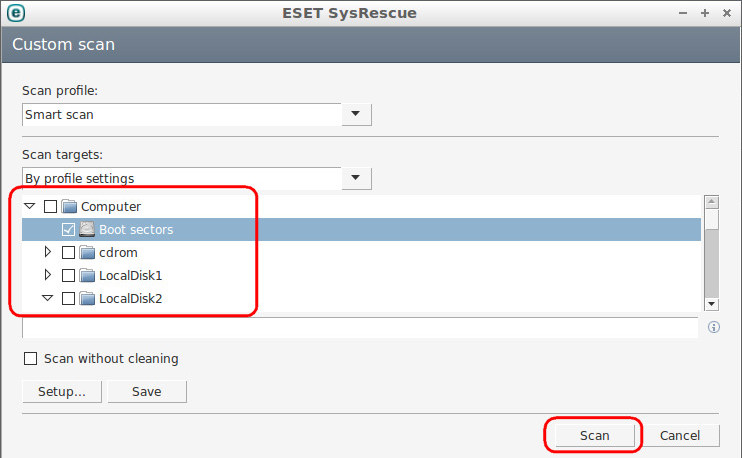Enable Scan without cleaning option
Image resolution: width=742 pixels, height=458 pixels.
pyautogui.click(x=30, y=359)
